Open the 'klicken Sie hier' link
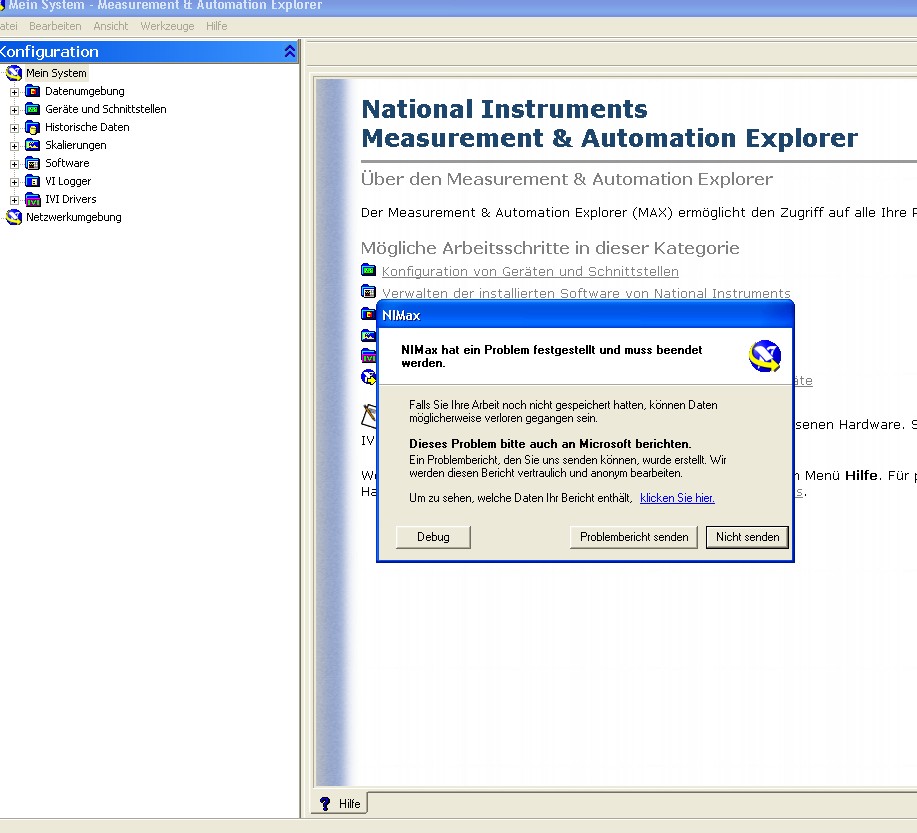917x833 pixels. [677, 498]
